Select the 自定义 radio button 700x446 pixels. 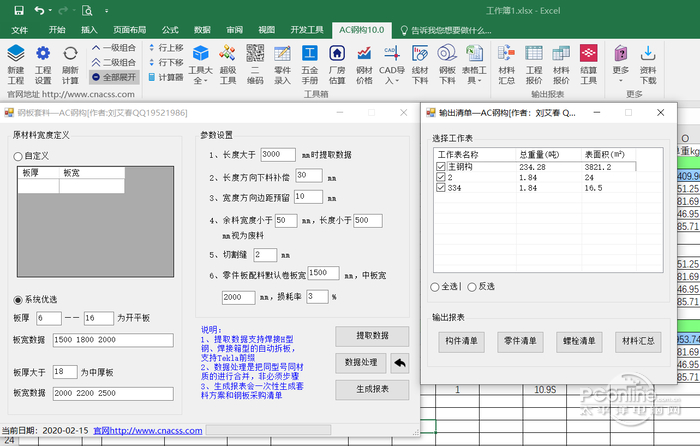pyautogui.click(x=17, y=157)
